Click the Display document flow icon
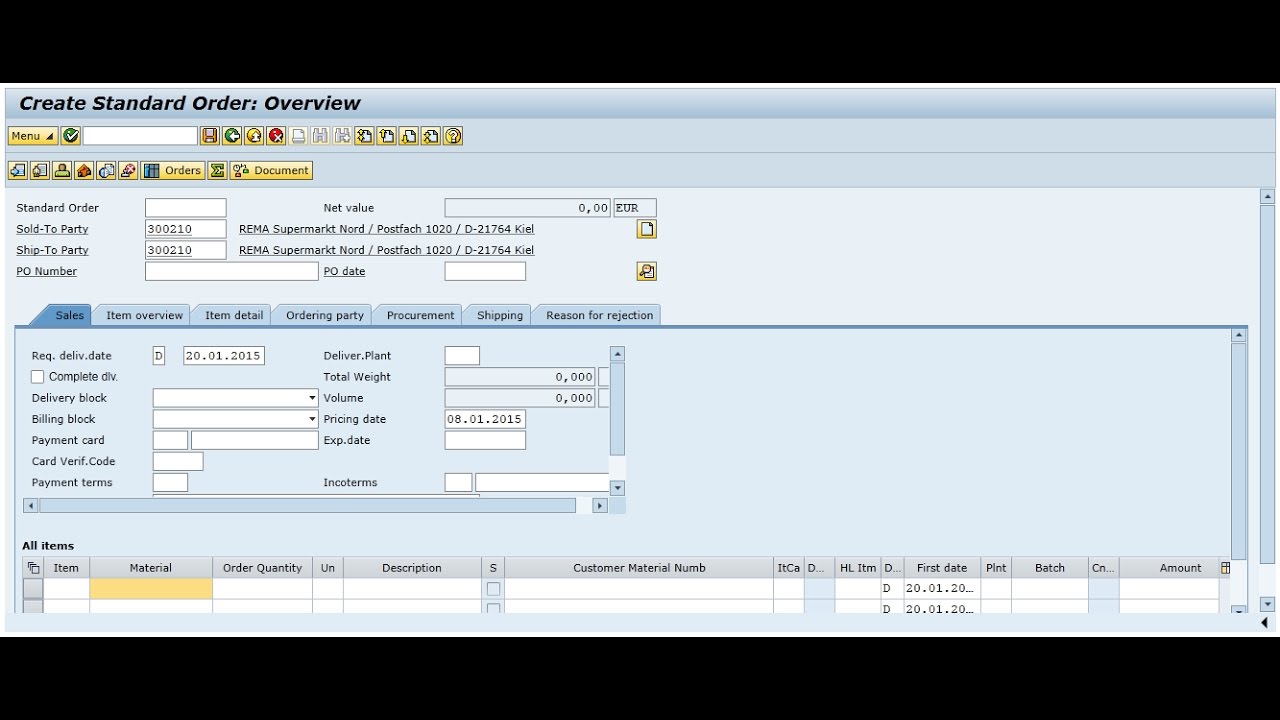Image resolution: width=1280 pixels, height=720 pixels. point(17,170)
